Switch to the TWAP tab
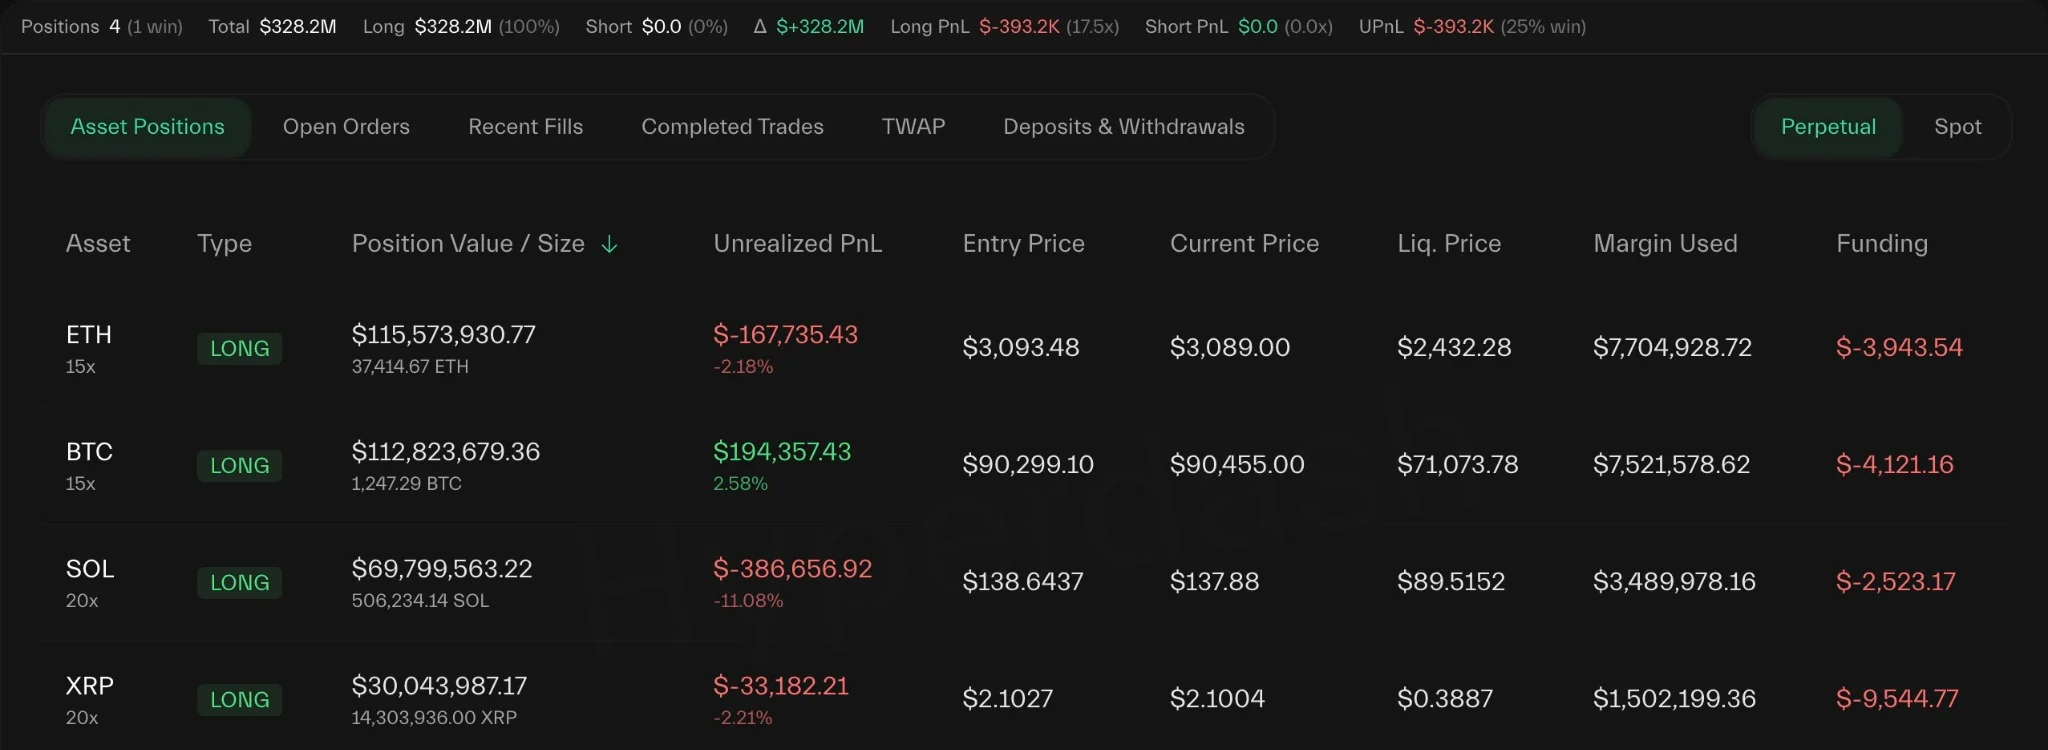The width and height of the screenshot is (2048, 750). tap(912, 127)
